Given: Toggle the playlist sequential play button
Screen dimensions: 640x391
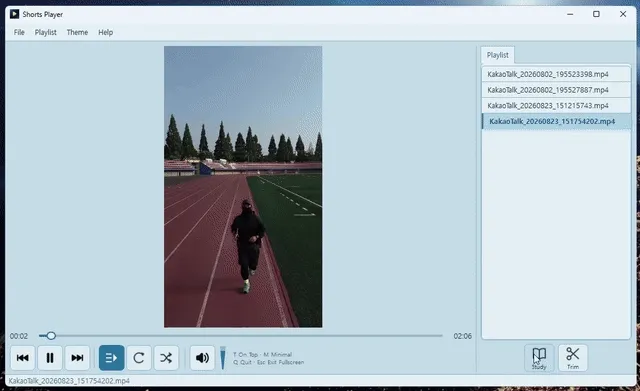Looking at the screenshot, I should (111, 358).
